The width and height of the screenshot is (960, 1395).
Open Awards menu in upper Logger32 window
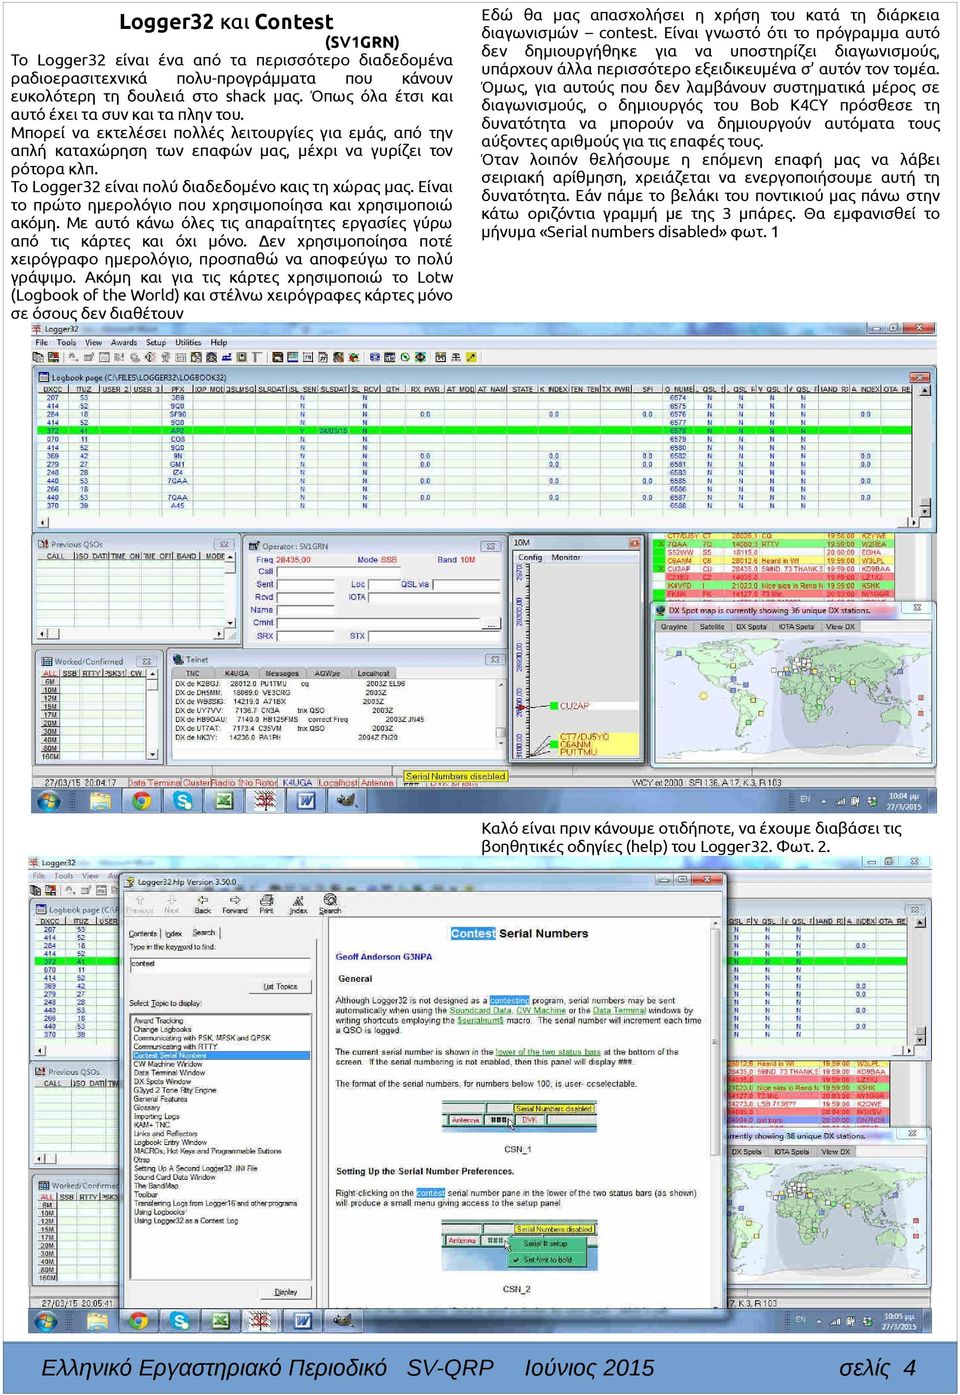click(x=124, y=343)
